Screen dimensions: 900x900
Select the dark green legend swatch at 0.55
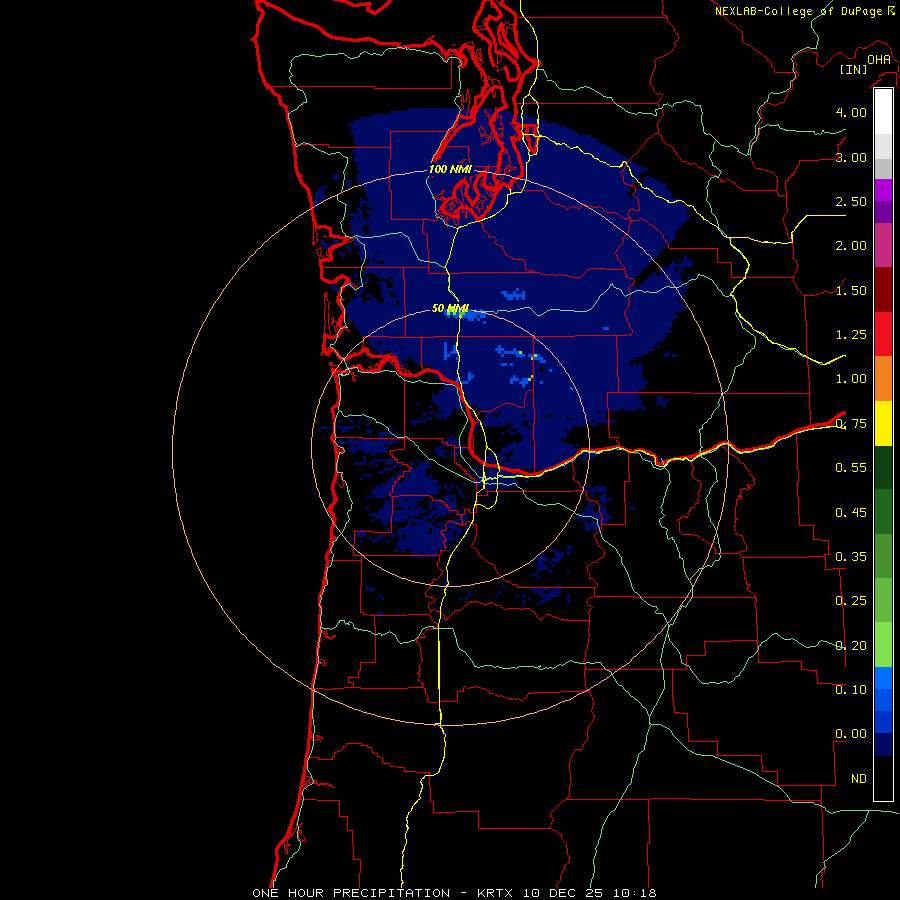[883, 468]
